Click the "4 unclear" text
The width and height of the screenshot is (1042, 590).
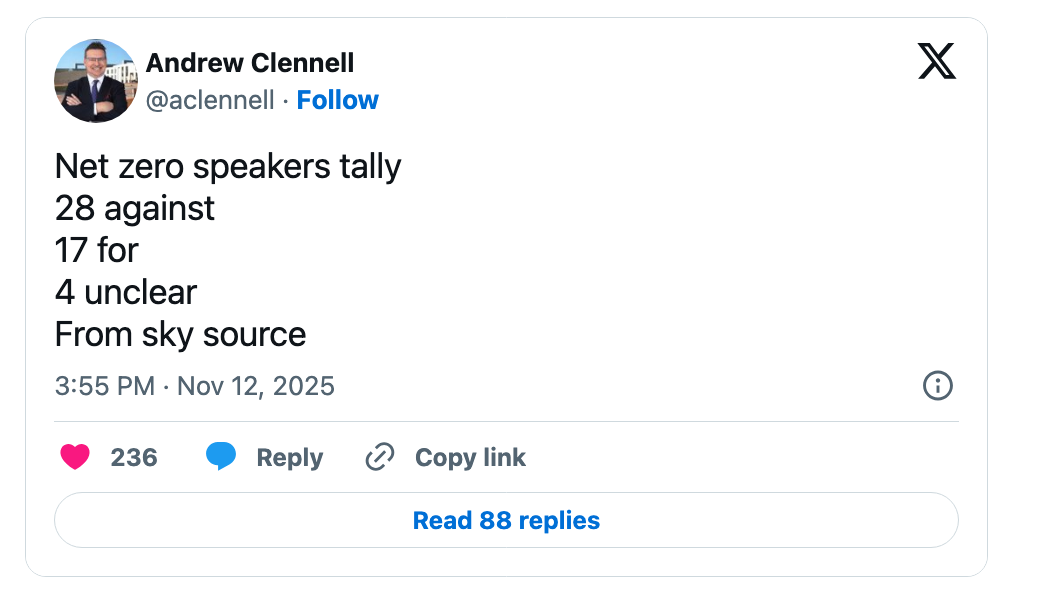[x=126, y=292]
